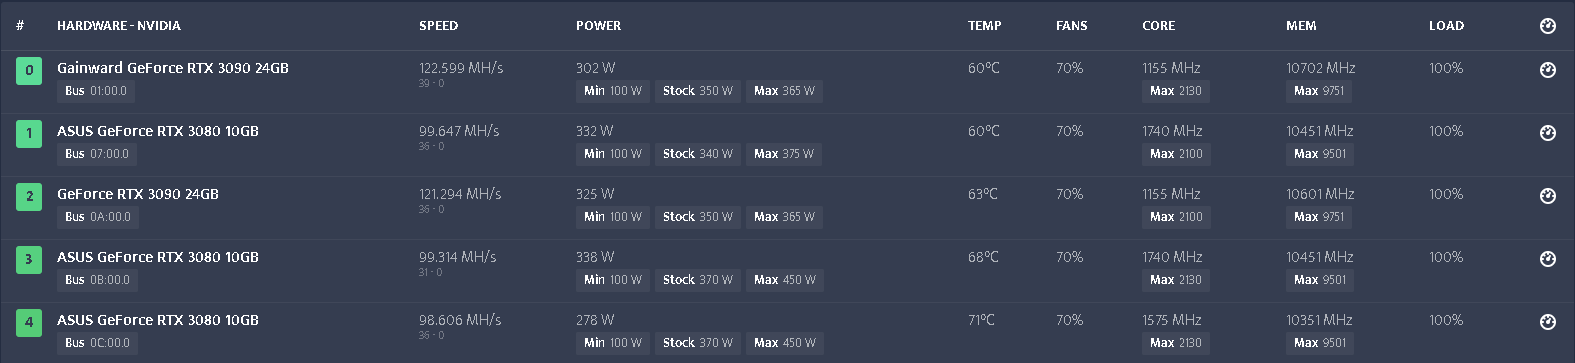Open overclock gauge for GPU 1 ASUS 3080
Image resolution: width=1575 pixels, height=363 pixels.
tap(1548, 133)
